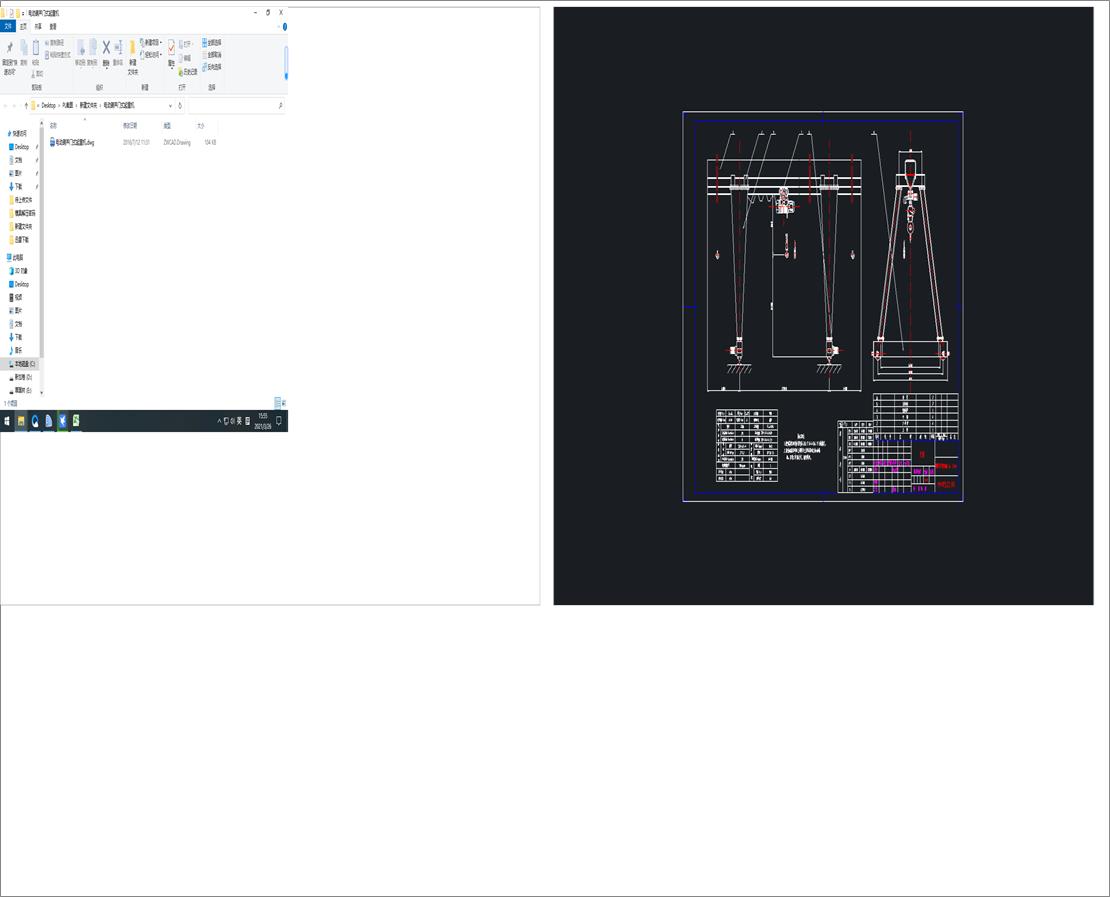Launch the green Excel icon from the taskbar
Viewport: 1110px width, 897px height.
tap(77, 420)
